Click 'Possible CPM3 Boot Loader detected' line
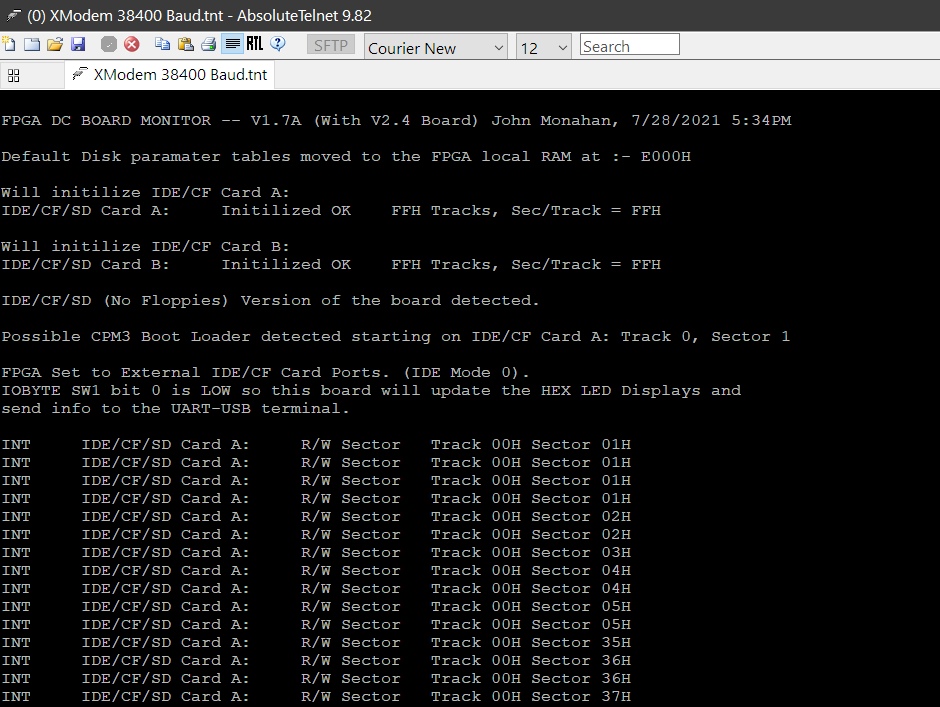The image size is (940, 707). click(396, 336)
